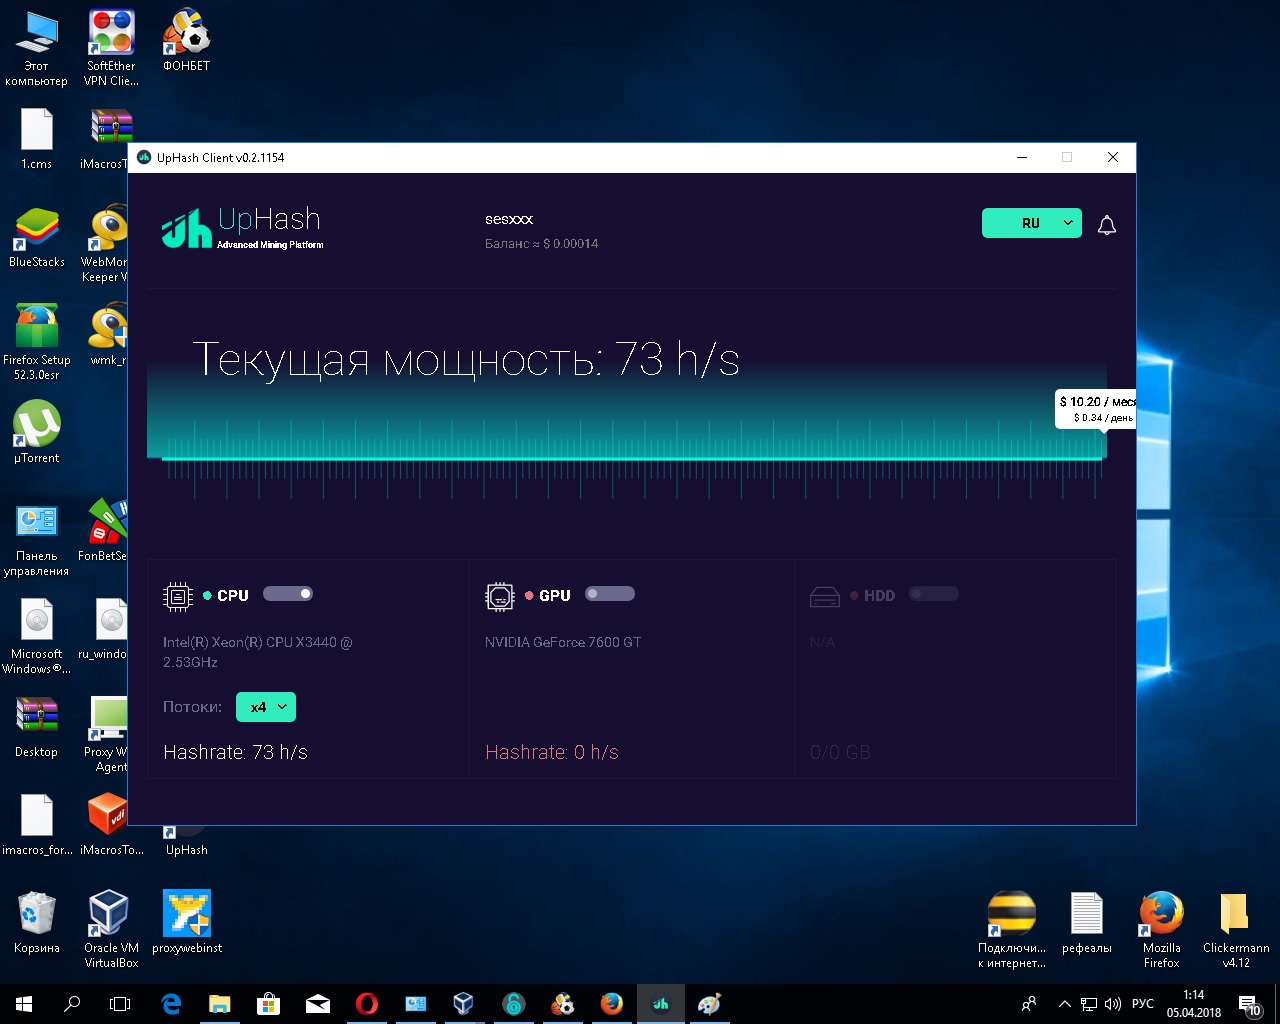The width and height of the screenshot is (1280, 1024).
Task: Select the Oracle VM VirtualBox desktop icon
Action: point(111,929)
